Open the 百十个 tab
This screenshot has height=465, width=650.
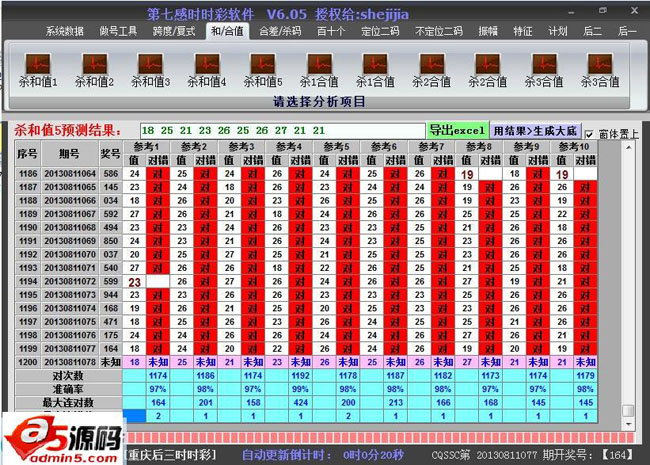point(331,31)
